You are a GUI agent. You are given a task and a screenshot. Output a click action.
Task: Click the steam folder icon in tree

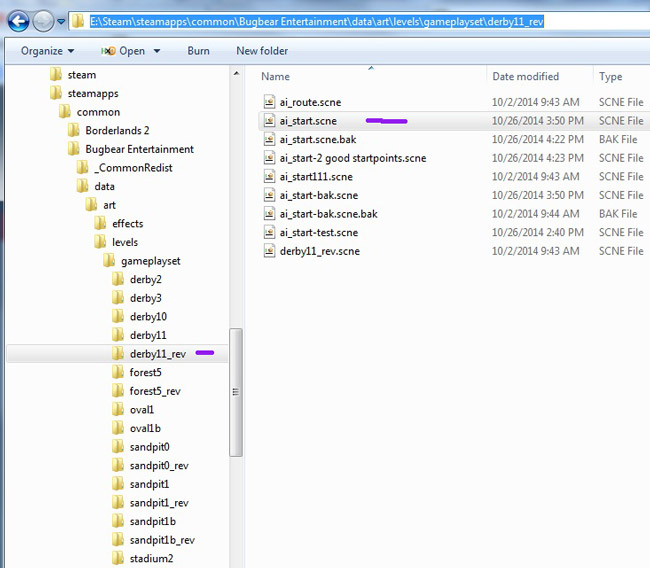click(x=56, y=74)
